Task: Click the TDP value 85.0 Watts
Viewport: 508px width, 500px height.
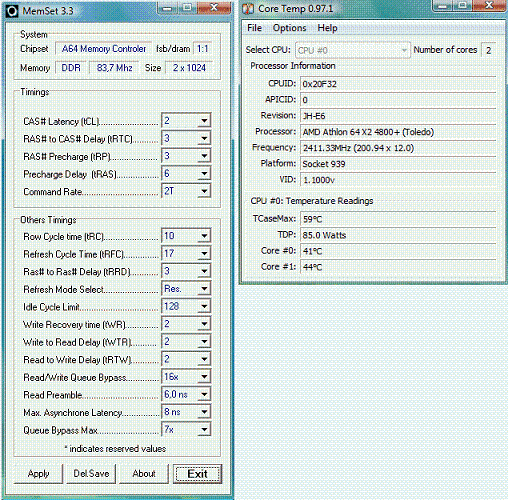Action: 398,235
